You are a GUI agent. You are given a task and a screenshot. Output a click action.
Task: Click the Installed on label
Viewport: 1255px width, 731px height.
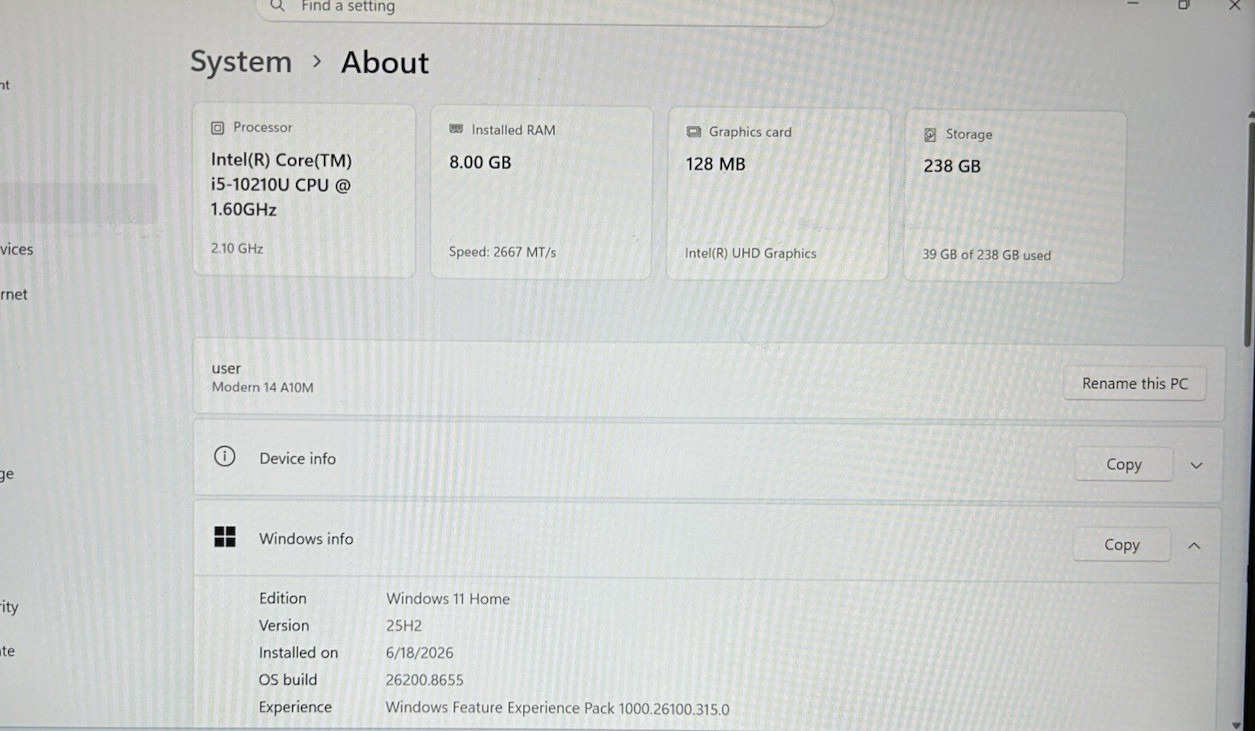point(299,653)
